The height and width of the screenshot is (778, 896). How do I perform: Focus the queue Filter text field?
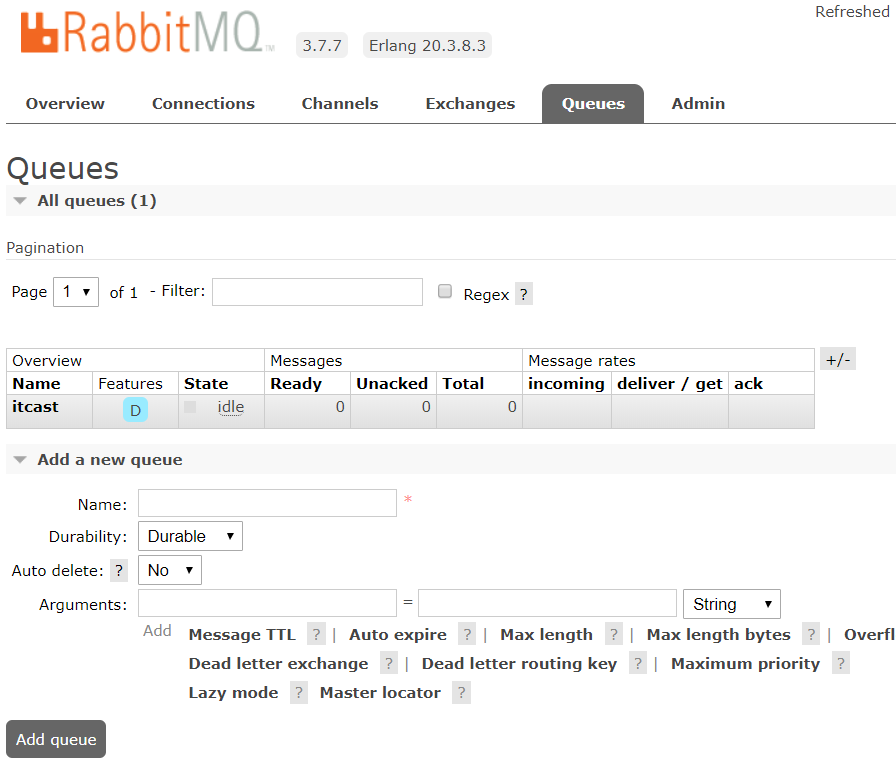point(317,292)
